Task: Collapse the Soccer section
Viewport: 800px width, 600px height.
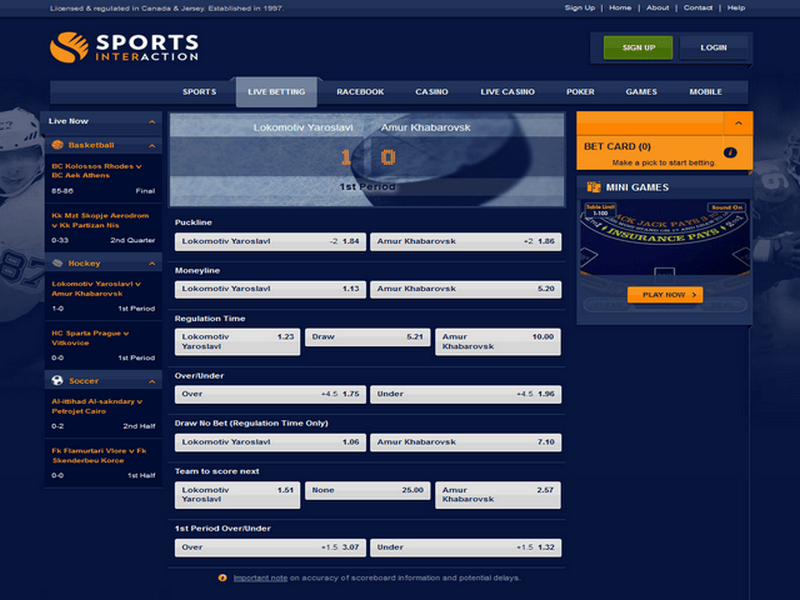Action: (x=152, y=382)
